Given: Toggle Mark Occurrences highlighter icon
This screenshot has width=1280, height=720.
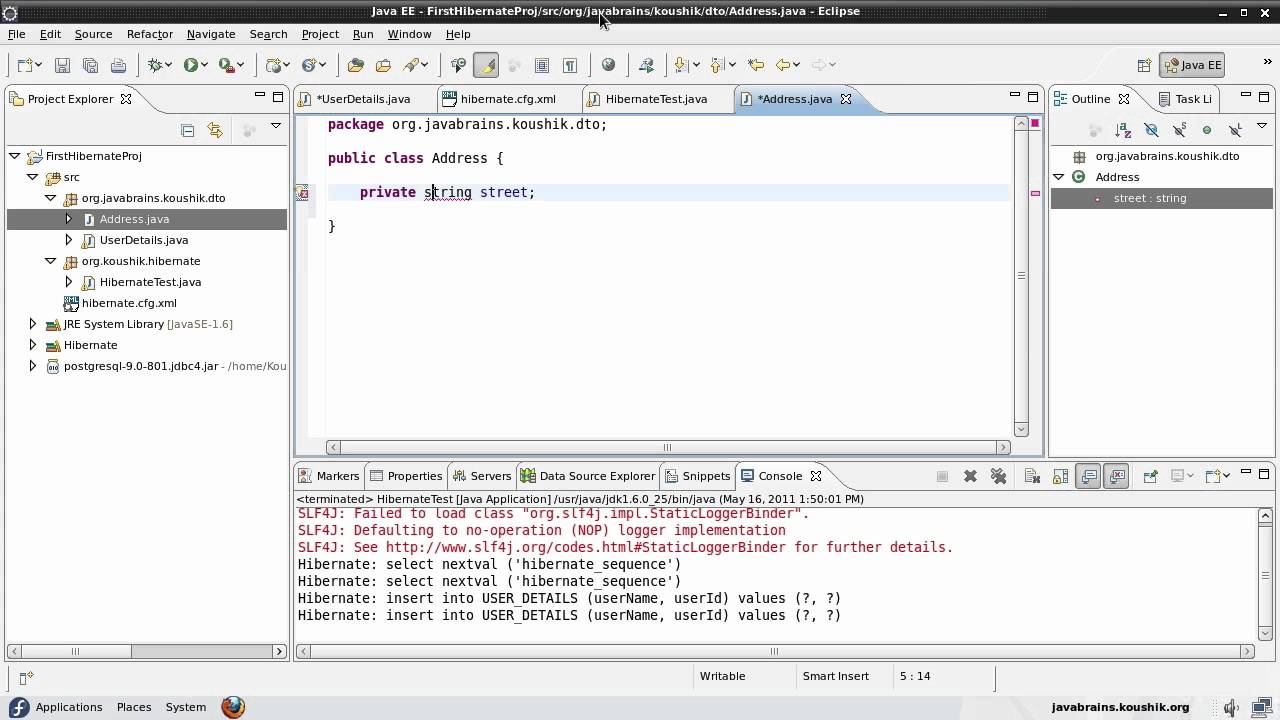Looking at the screenshot, I should pos(486,65).
